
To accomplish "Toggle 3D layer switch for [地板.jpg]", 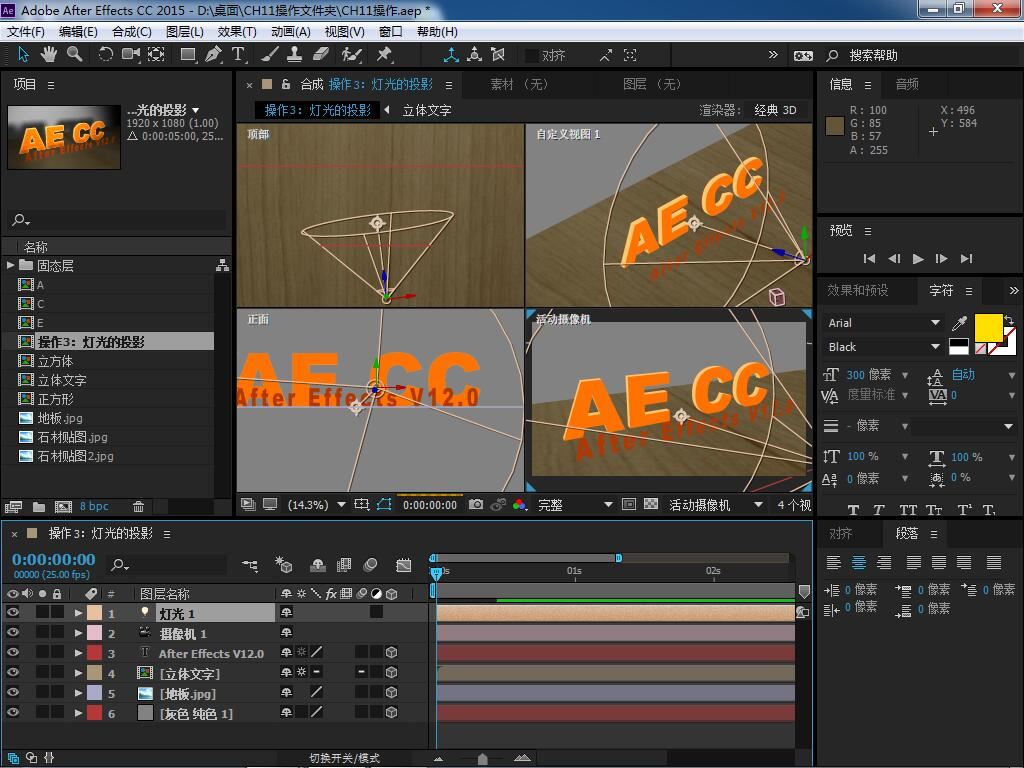I will click(x=391, y=692).
